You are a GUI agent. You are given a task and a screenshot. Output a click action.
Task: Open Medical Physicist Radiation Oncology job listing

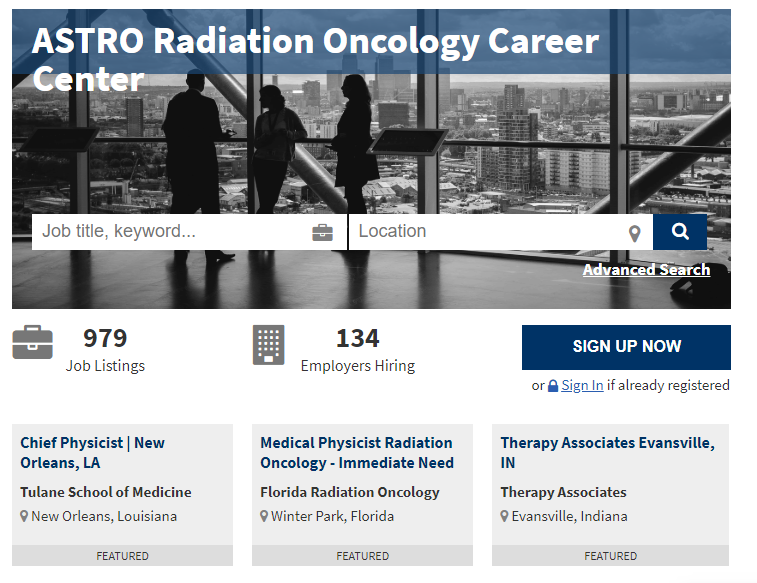(x=357, y=453)
